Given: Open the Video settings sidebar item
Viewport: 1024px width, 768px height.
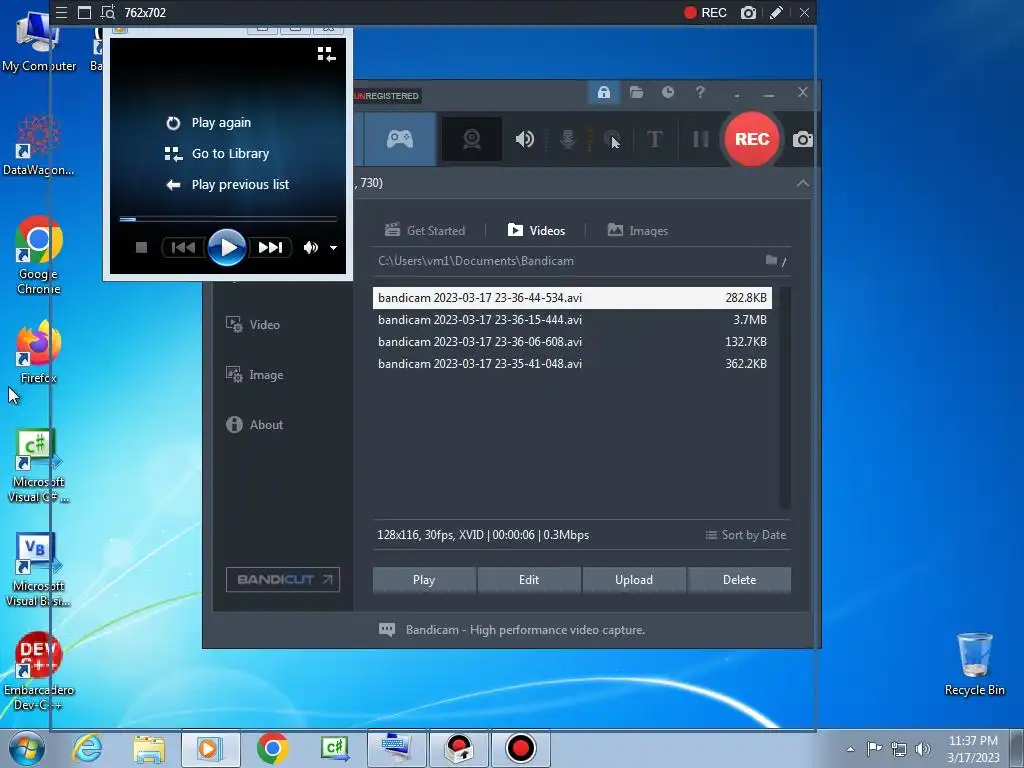Looking at the screenshot, I should click(253, 325).
